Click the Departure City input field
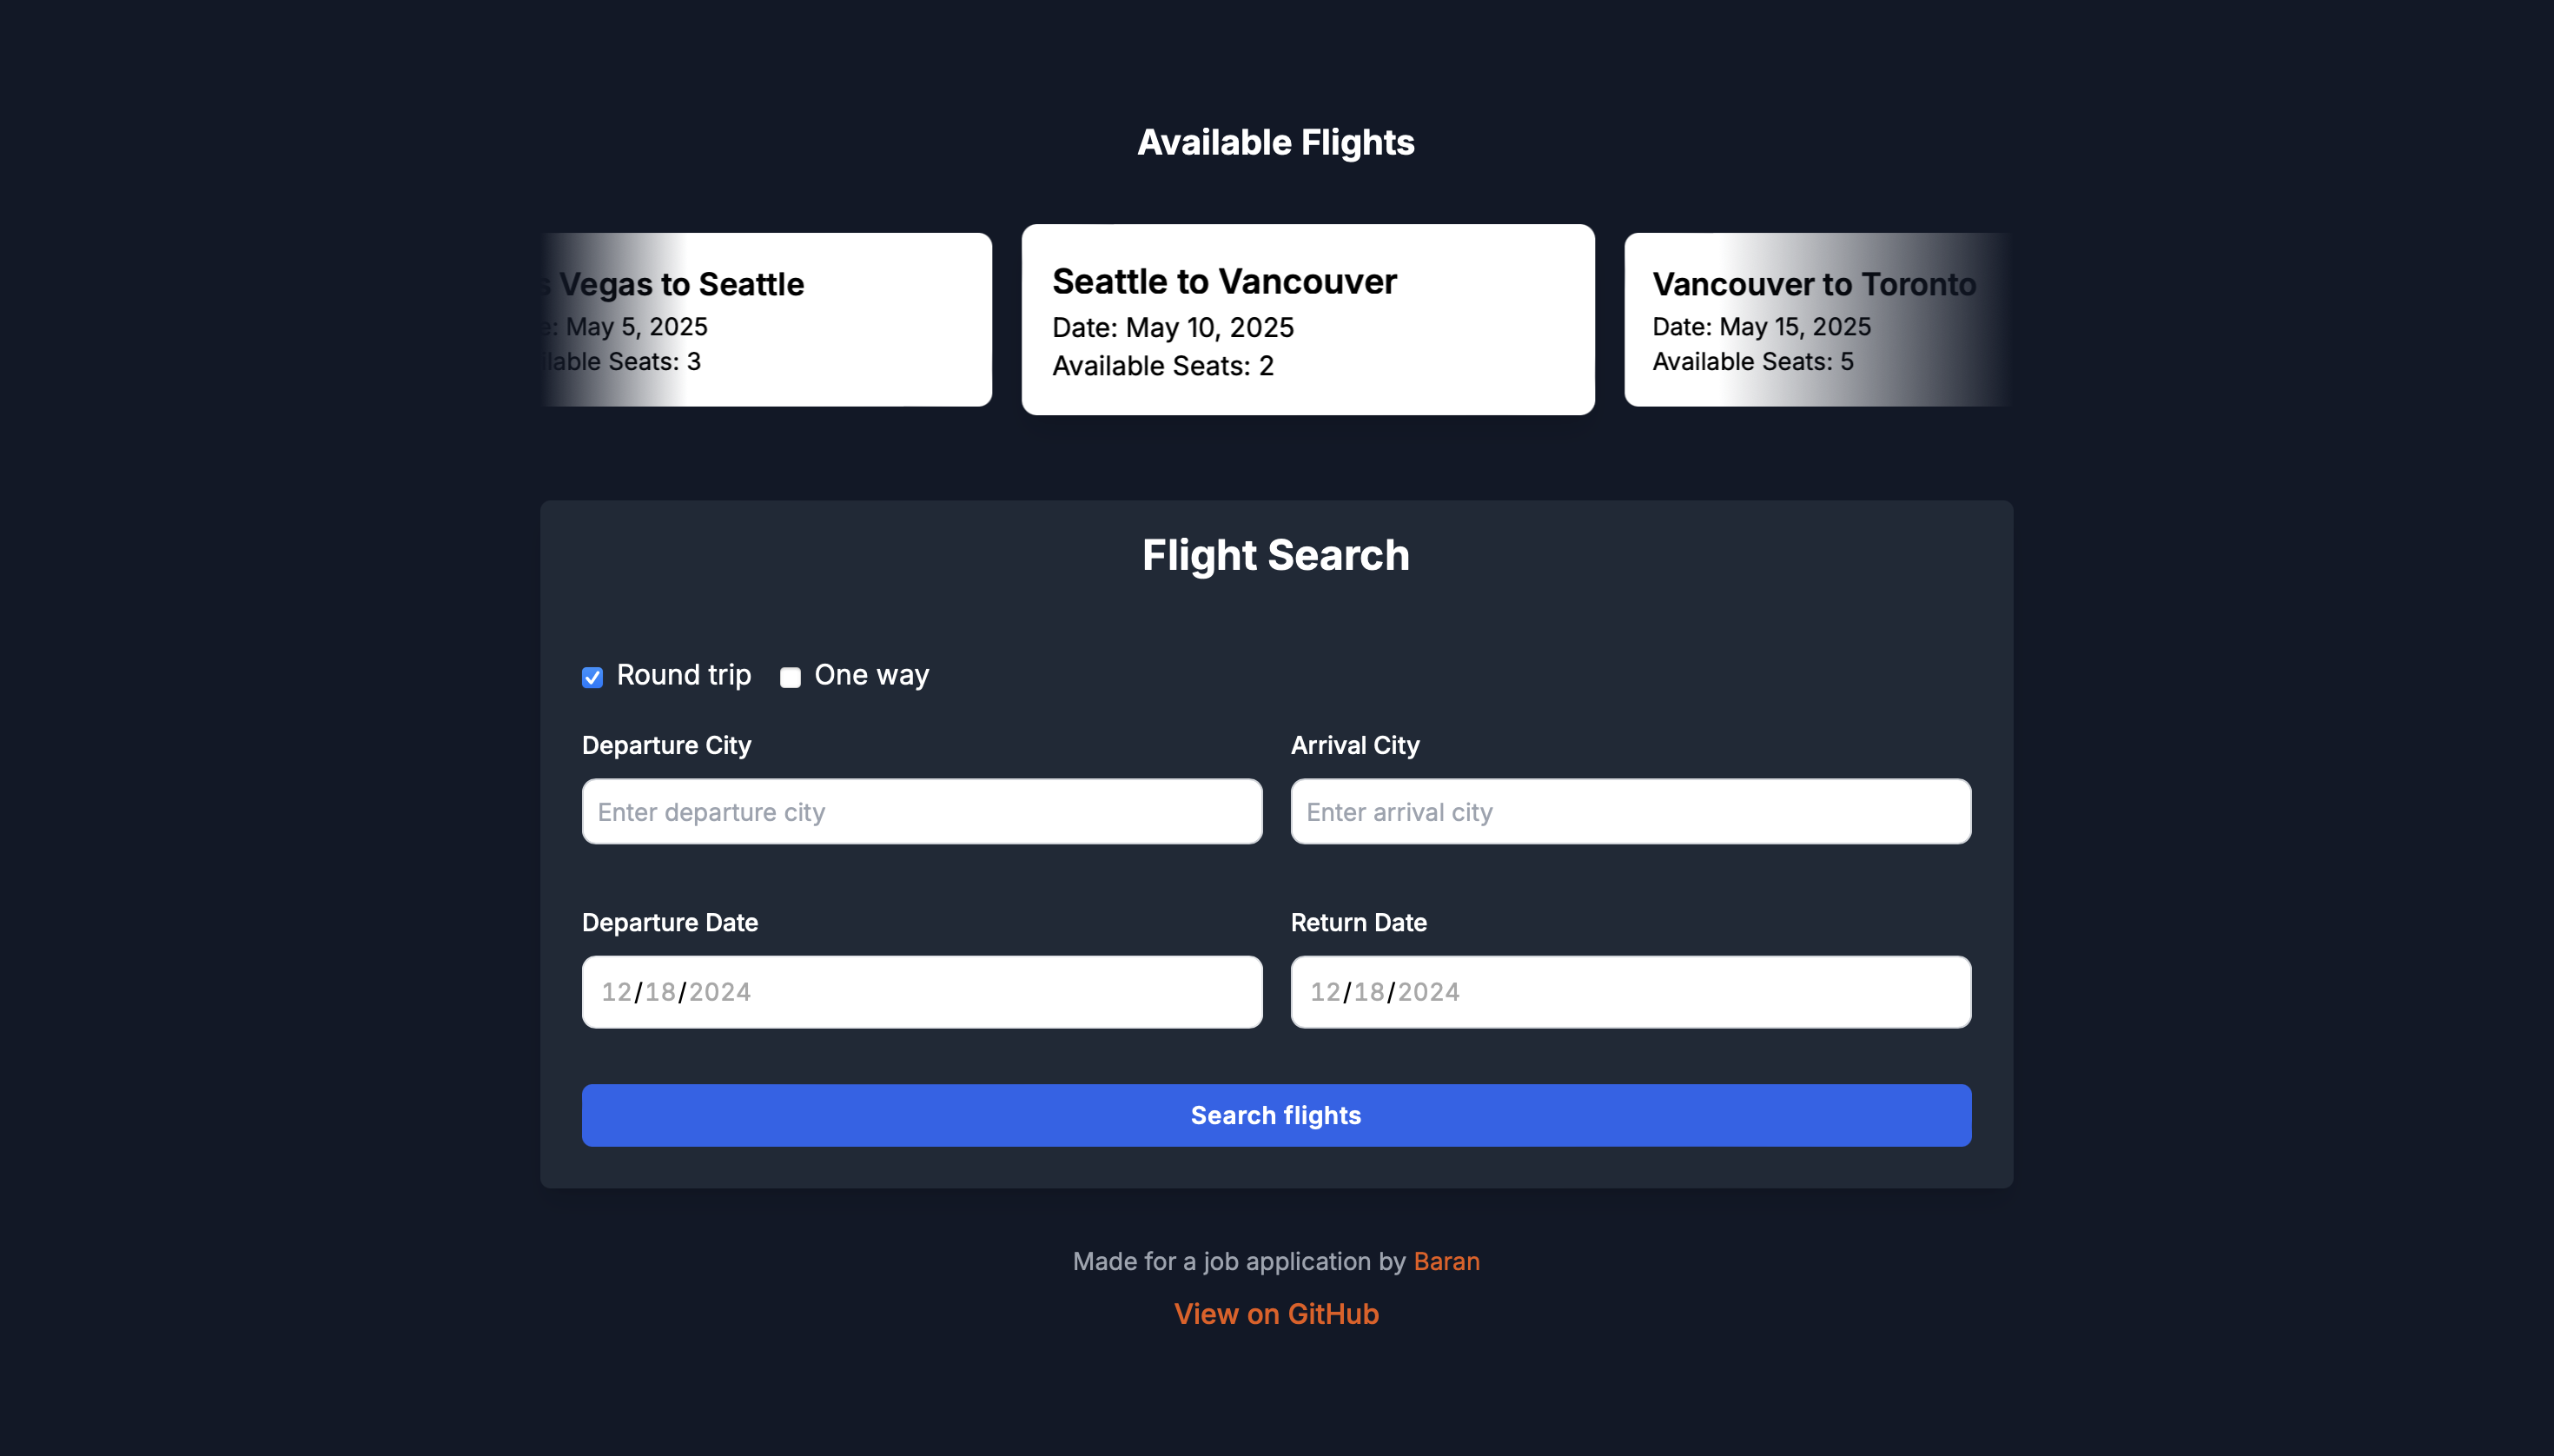The width and height of the screenshot is (2554, 1456). click(x=921, y=811)
